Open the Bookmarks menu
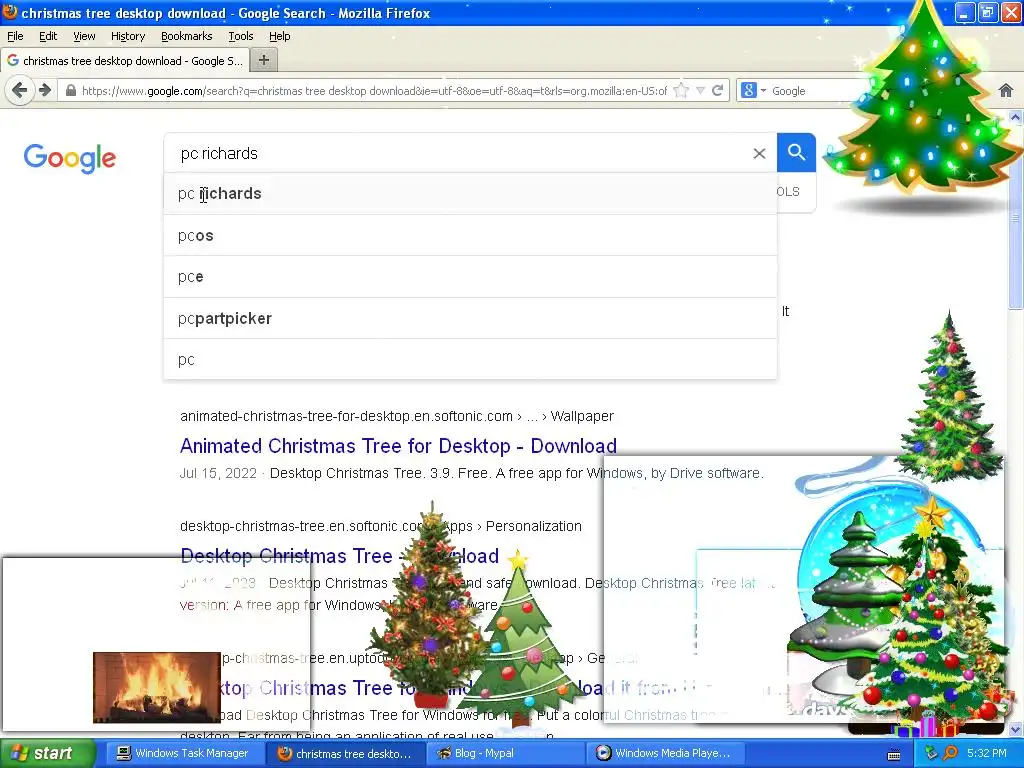This screenshot has width=1024, height=768. click(x=186, y=37)
